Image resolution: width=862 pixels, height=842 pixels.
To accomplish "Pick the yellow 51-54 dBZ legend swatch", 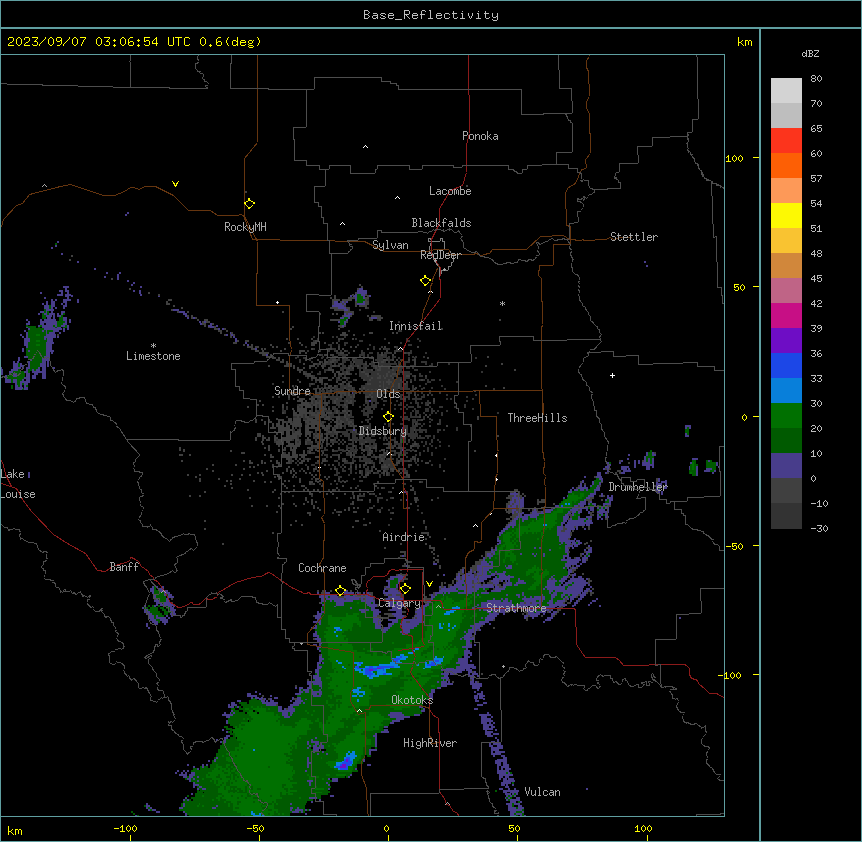I will [x=786, y=216].
